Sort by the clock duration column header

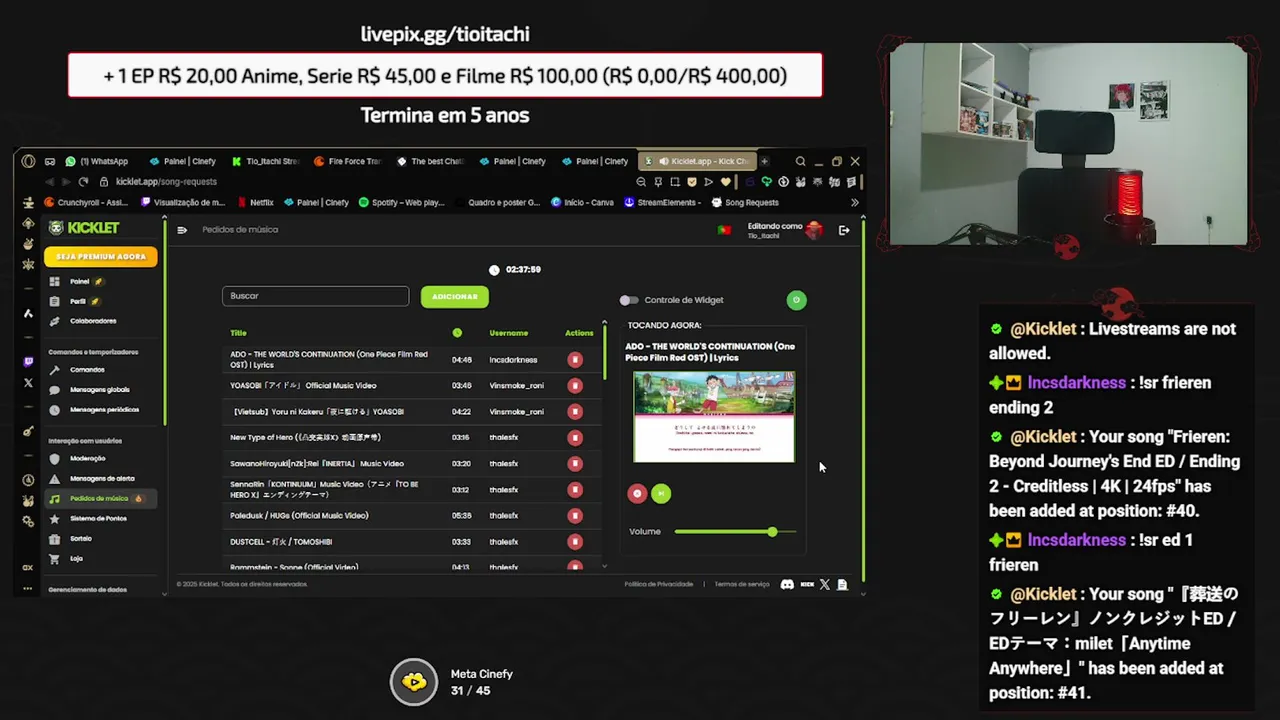pos(457,333)
